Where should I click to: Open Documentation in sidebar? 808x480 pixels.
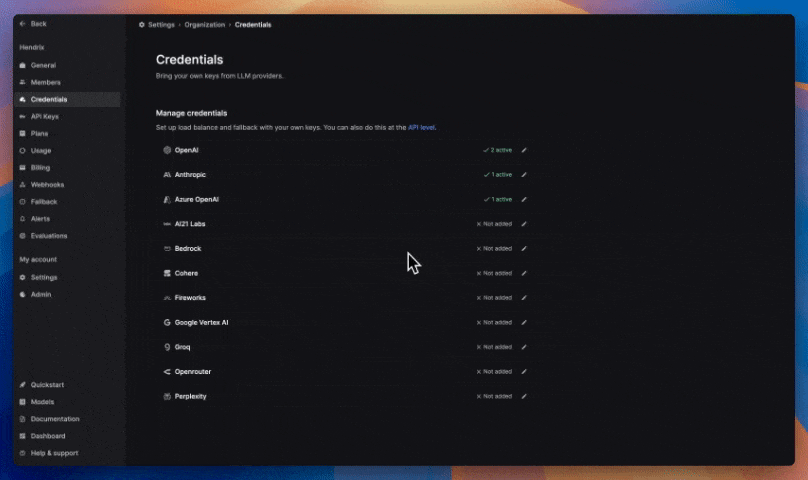coord(67,419)
